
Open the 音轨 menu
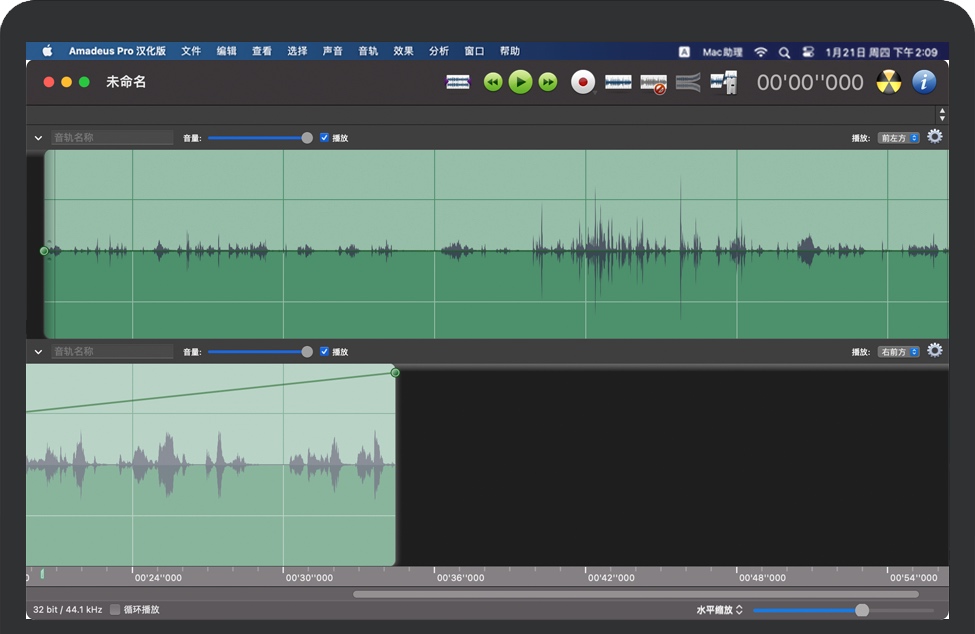pyautogui.click(x=368, y=51)
